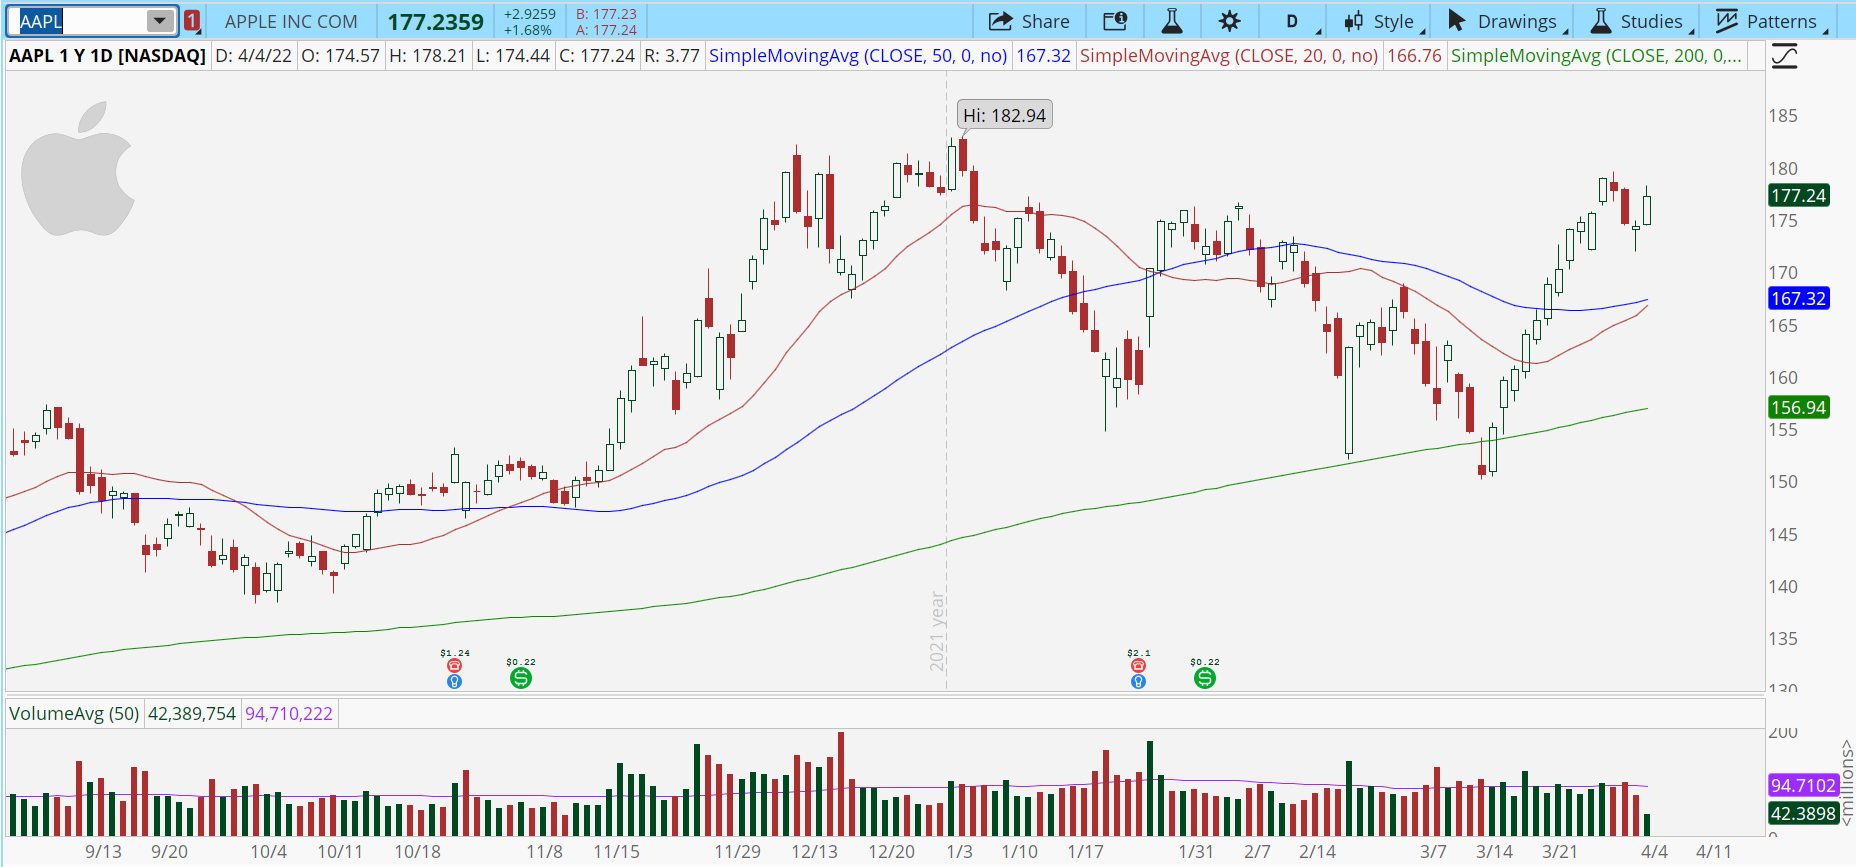This screenshot has height=867, width=1856.
Task: Click the green 156.94 axis label
Action: tap(1798, 407)
